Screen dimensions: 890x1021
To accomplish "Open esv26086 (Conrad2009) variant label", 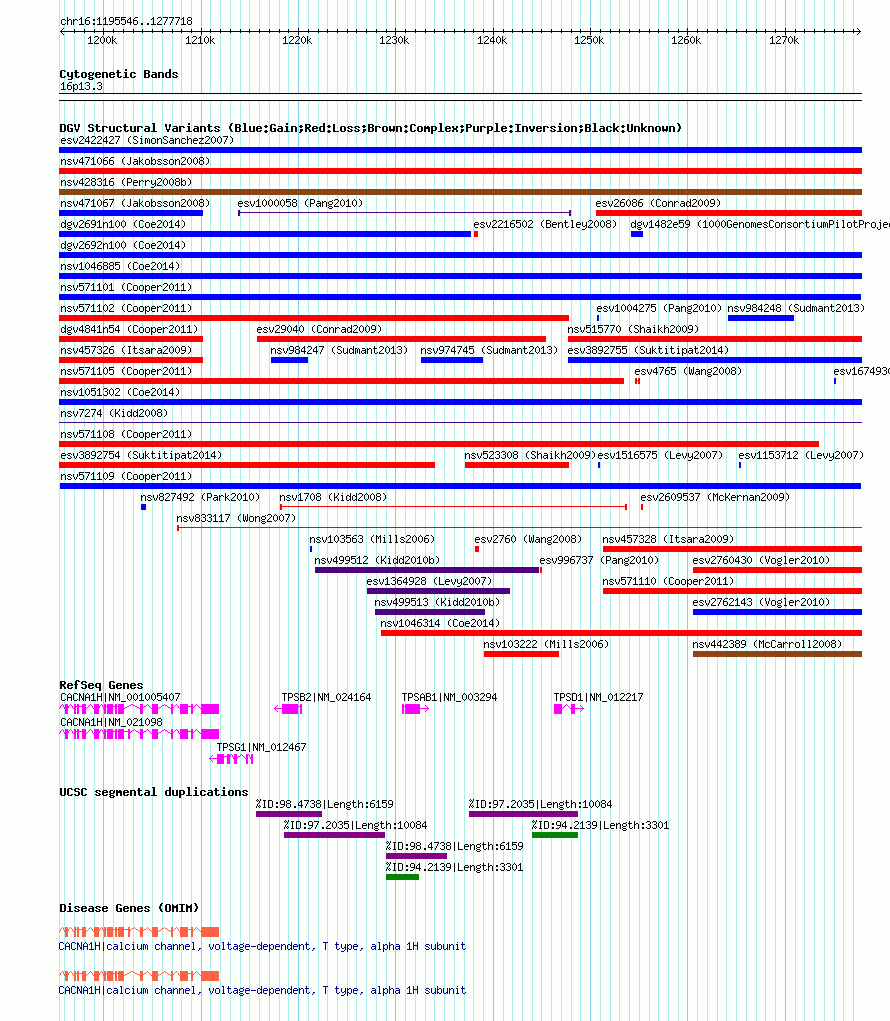I will [658, 203].
